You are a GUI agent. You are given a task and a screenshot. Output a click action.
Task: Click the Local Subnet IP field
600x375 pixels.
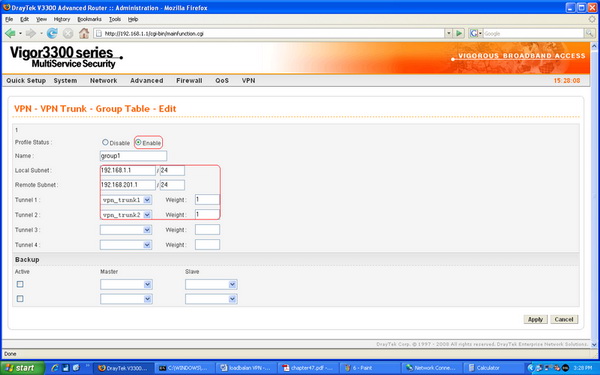(x=128, y=170)
